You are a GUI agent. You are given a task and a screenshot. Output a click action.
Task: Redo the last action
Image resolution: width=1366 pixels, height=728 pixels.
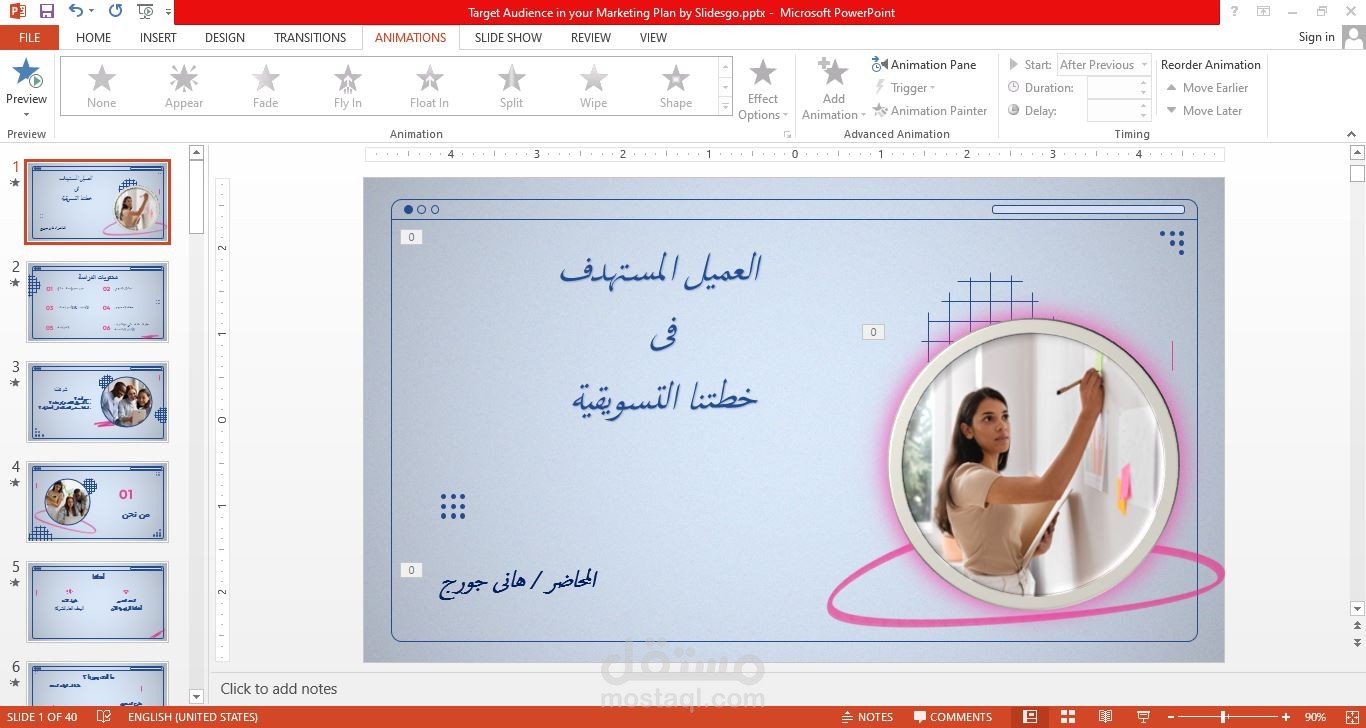tap(115, 12)
